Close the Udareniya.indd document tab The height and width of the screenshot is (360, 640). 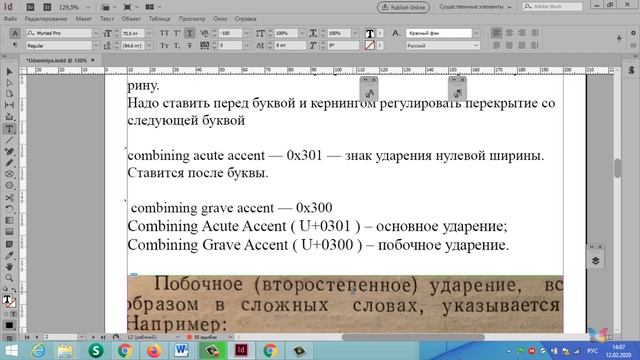click(93, 60)
